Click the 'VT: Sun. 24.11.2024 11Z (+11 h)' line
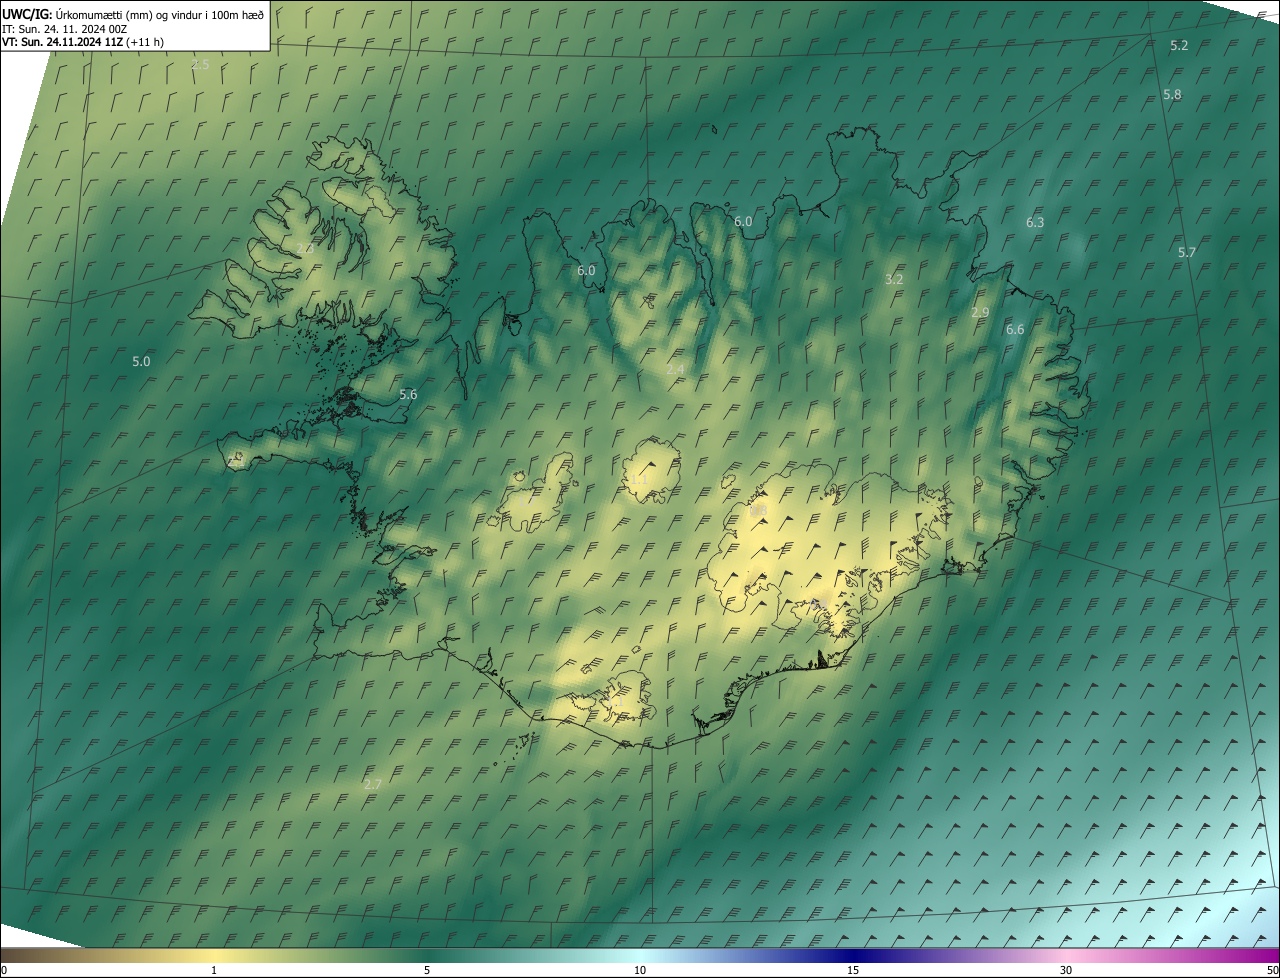Screen dimensions: 1280x978 coord(83,42)
